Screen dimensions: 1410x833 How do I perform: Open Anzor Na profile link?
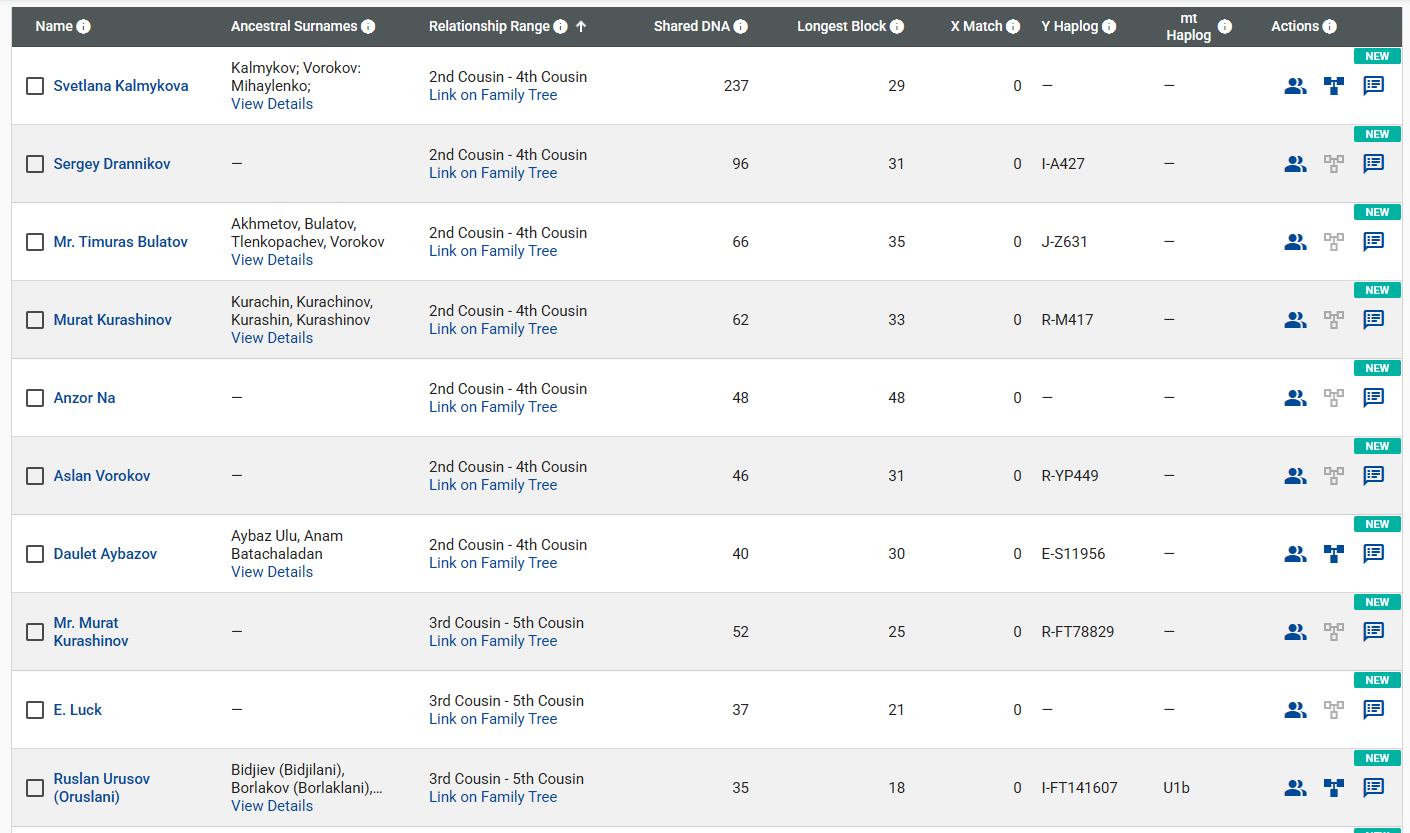click(85, 398)
